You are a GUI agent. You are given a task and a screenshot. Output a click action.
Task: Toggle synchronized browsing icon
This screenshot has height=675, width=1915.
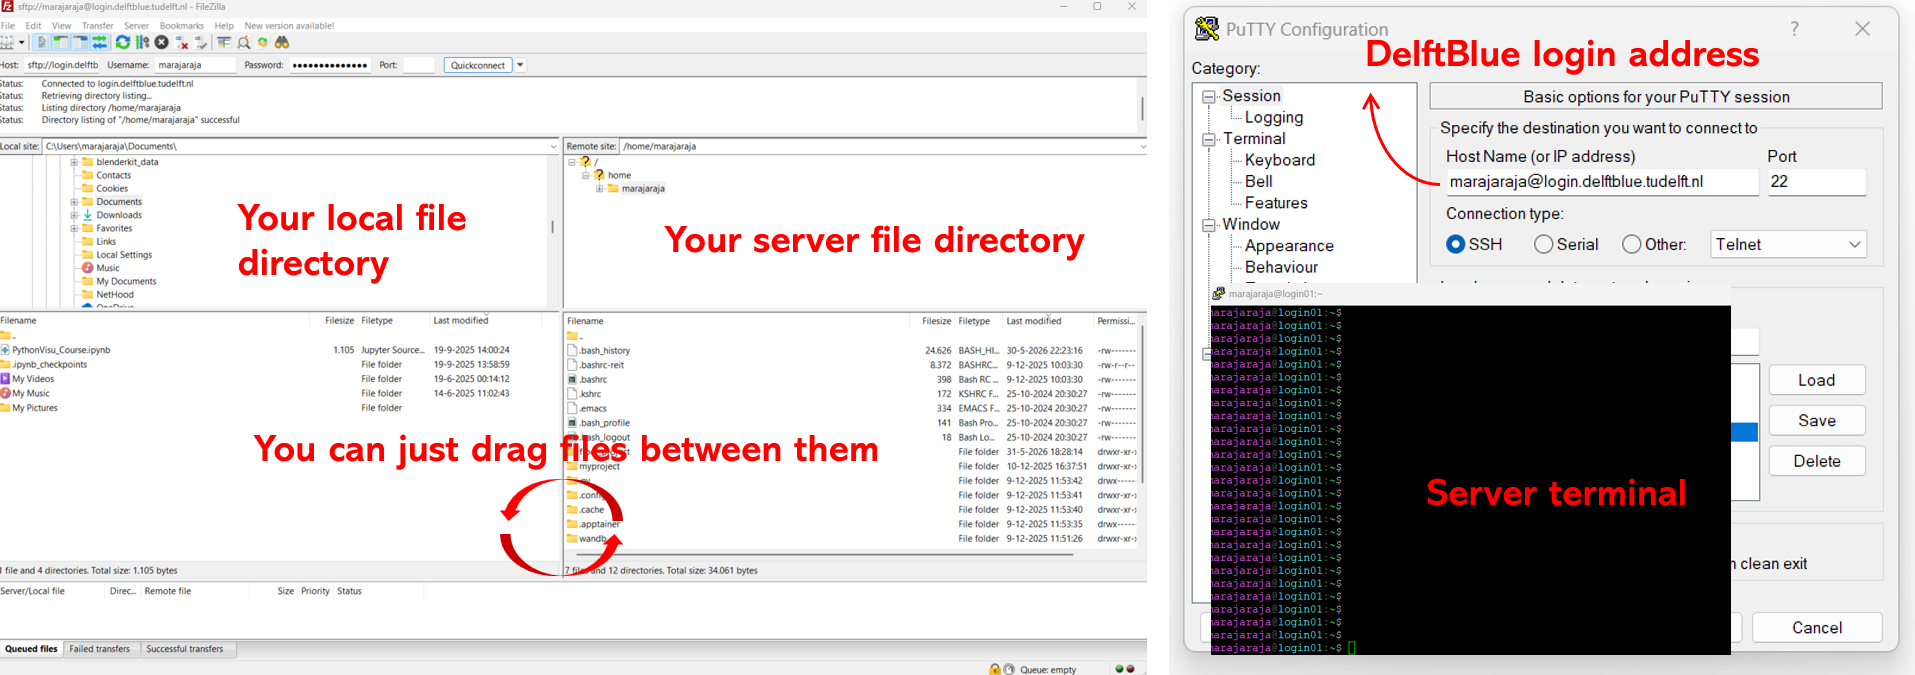click(x=263, y=42)
